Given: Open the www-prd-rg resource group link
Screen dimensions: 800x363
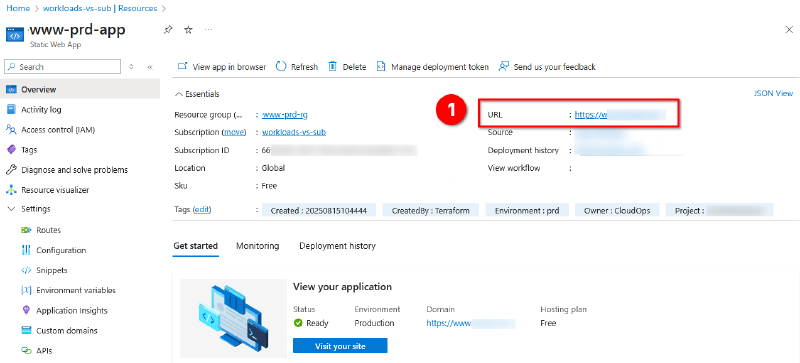Looking at the screenshot, I should [285, 115].
